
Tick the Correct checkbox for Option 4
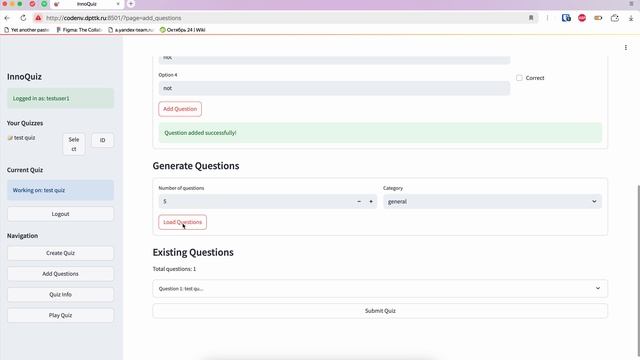point(519,78)
